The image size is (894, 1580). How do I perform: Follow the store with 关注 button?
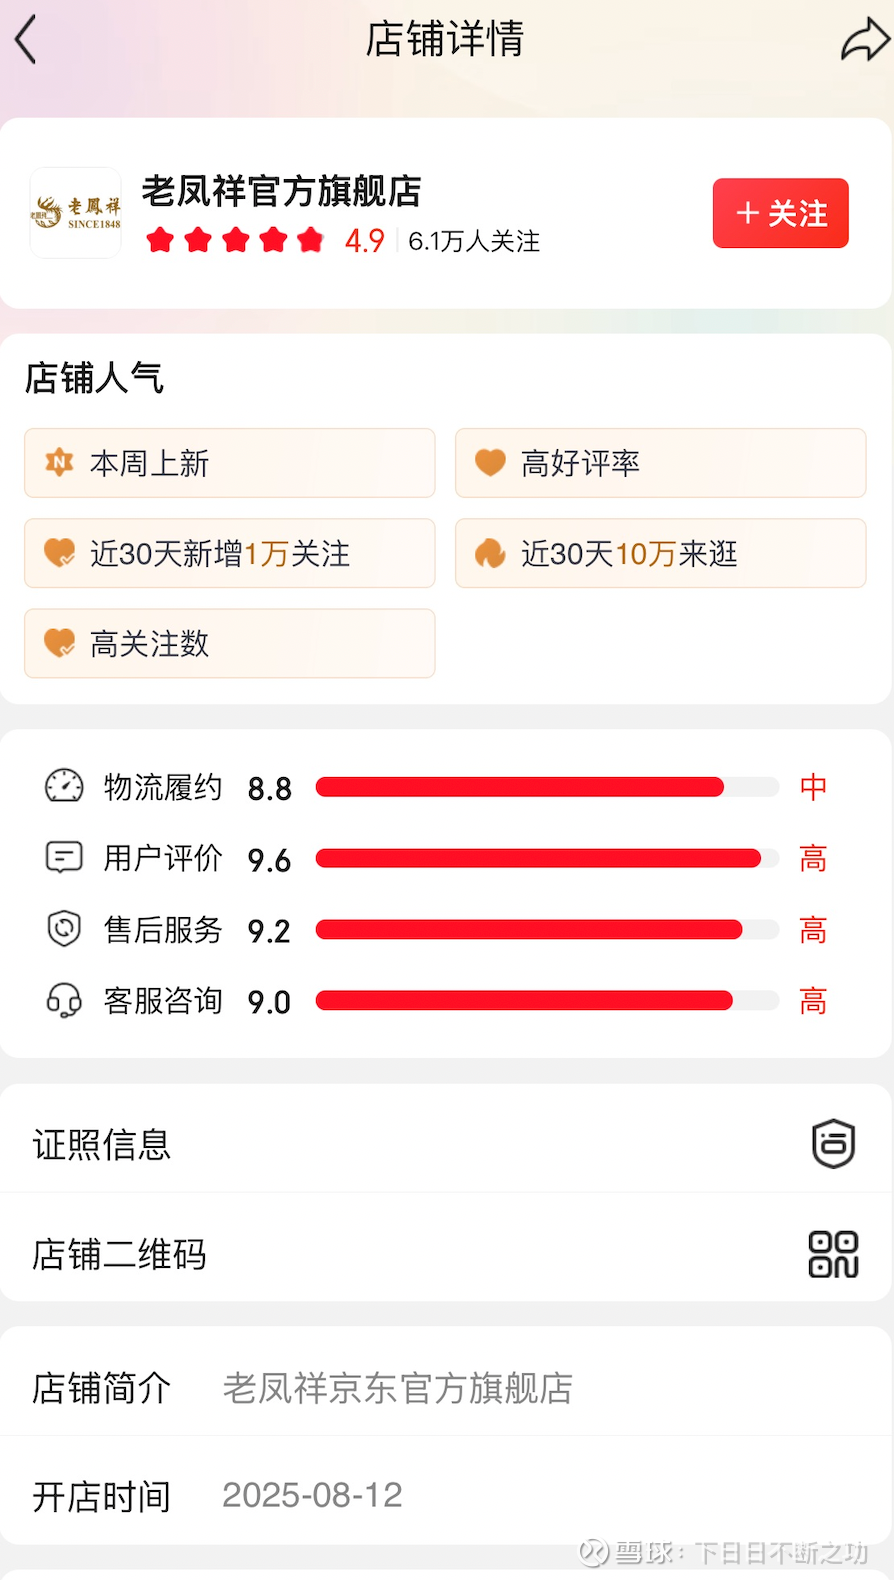click(780, 213)
